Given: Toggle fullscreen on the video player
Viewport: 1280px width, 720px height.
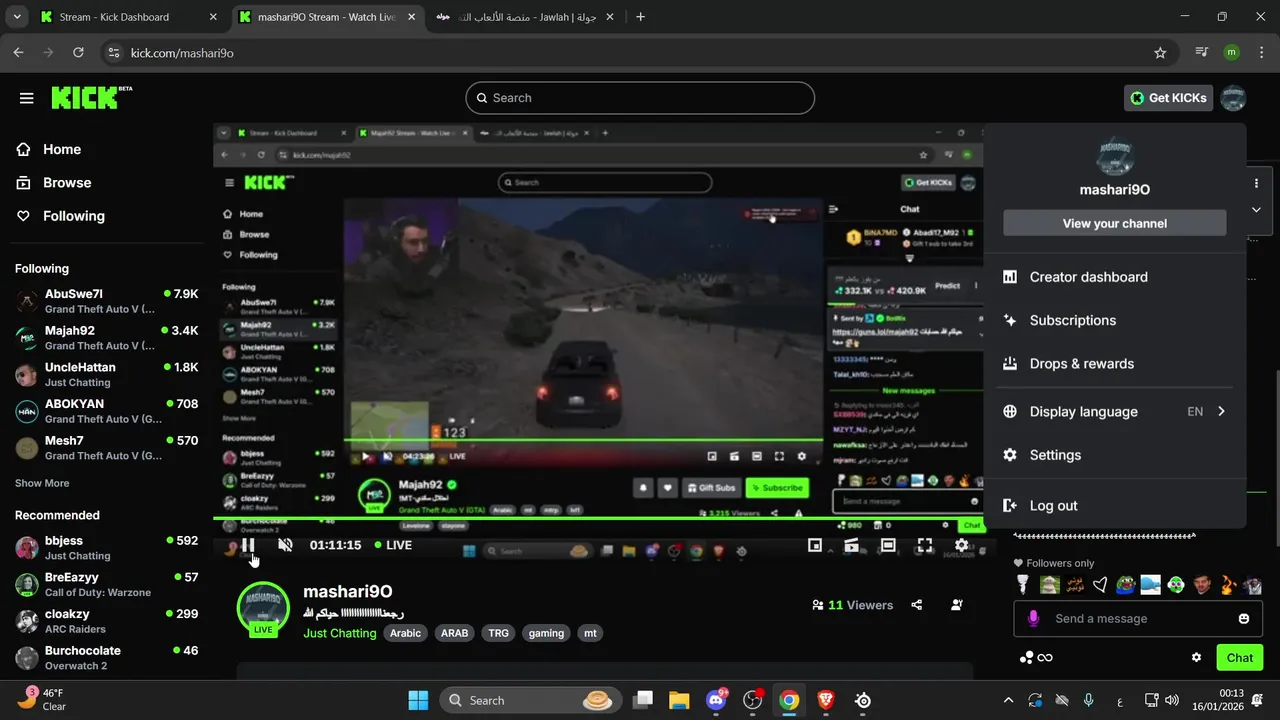Looking at the screenshot, I should pyautogui.click(x=925, y=545).
